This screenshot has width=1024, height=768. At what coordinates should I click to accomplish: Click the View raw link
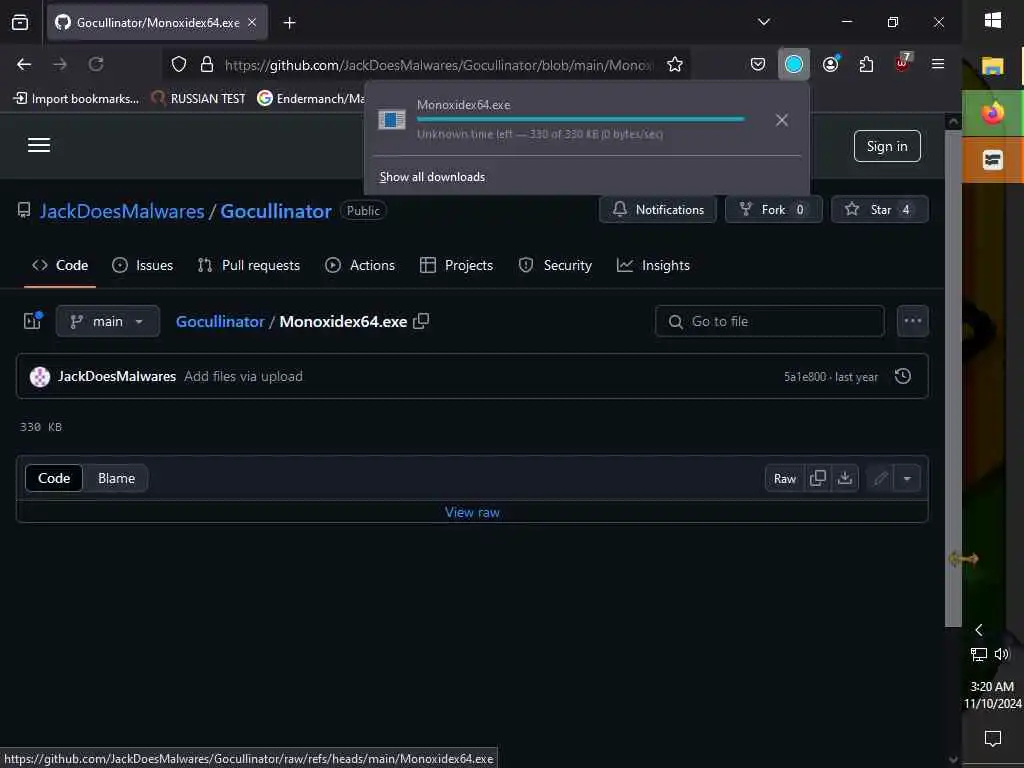(x=472, y=513)
